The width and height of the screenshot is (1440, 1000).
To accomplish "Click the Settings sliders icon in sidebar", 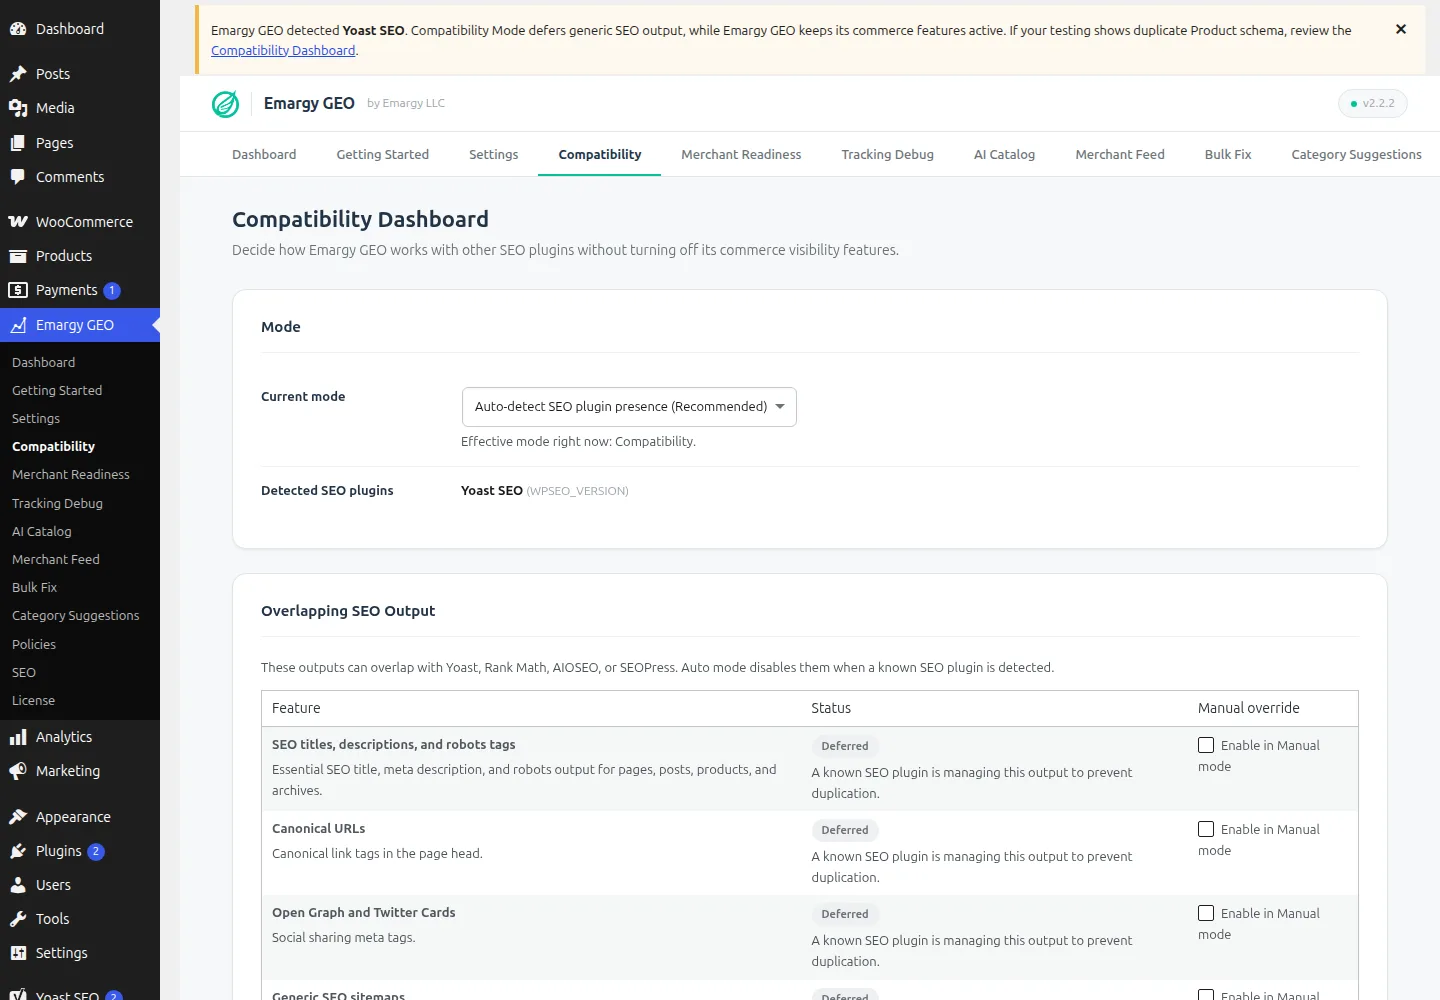I will [x=18, y=953].
